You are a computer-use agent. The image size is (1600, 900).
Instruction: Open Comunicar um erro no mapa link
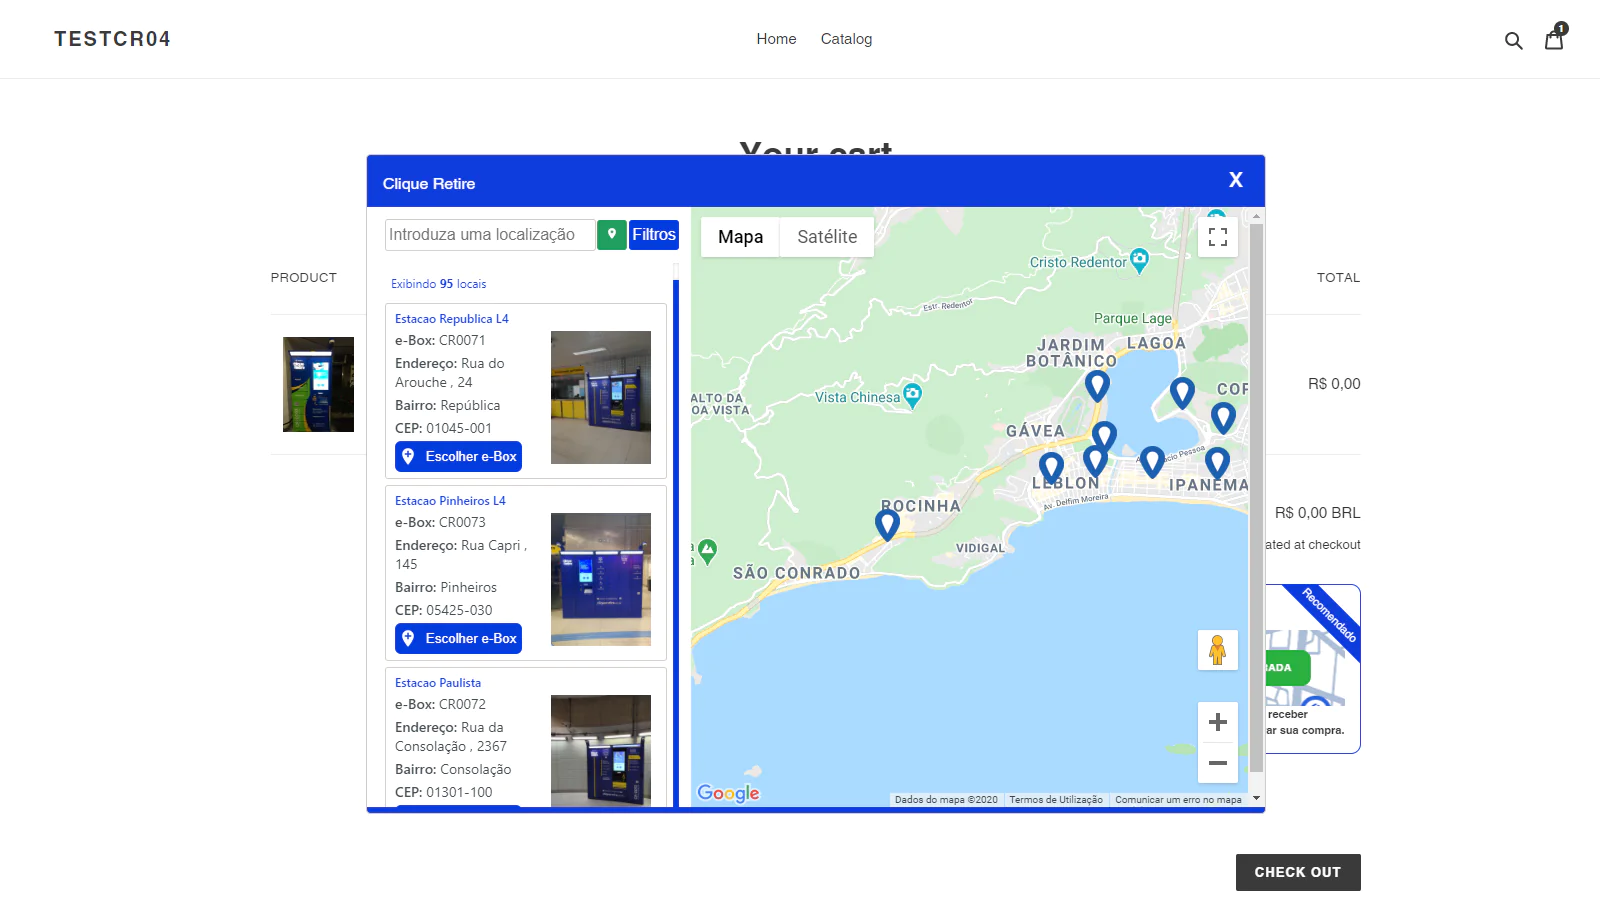click(1178, 800)
